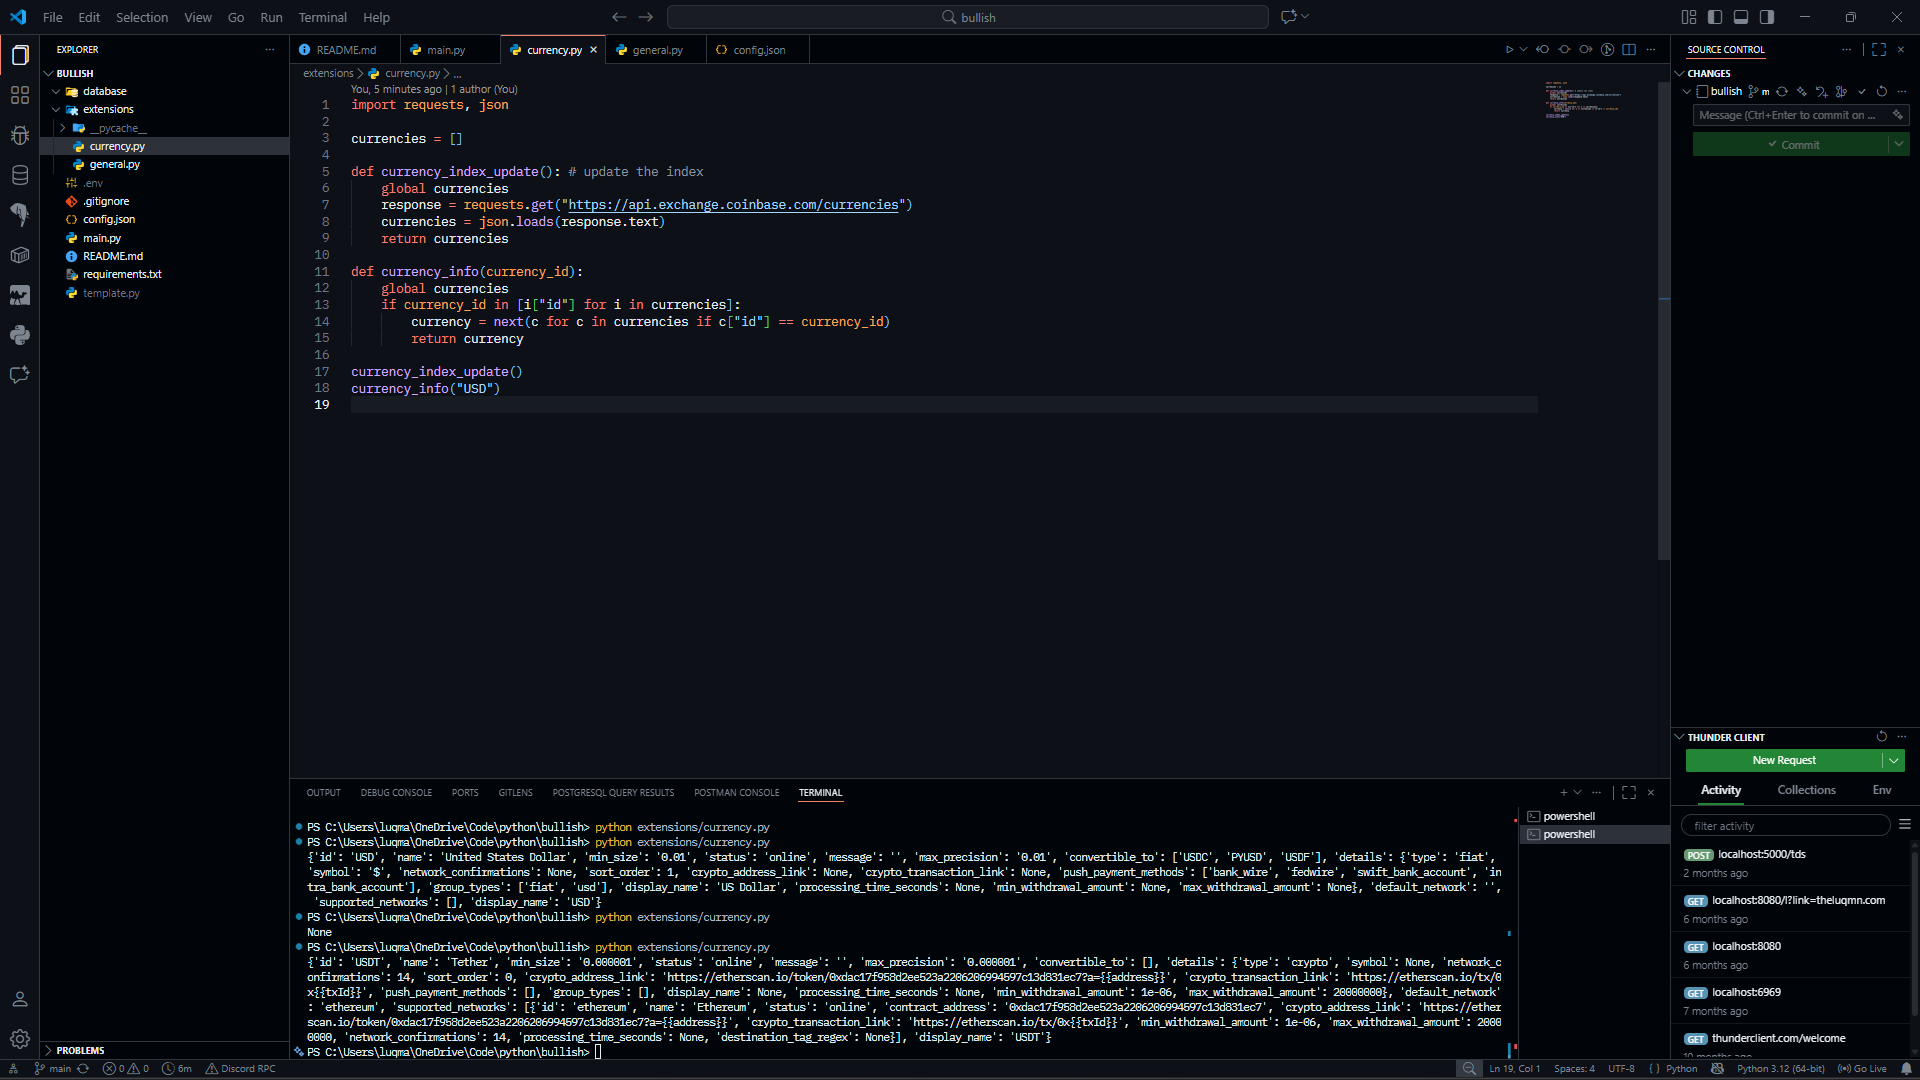Switch to the main.py editor tab

[445, 50]
